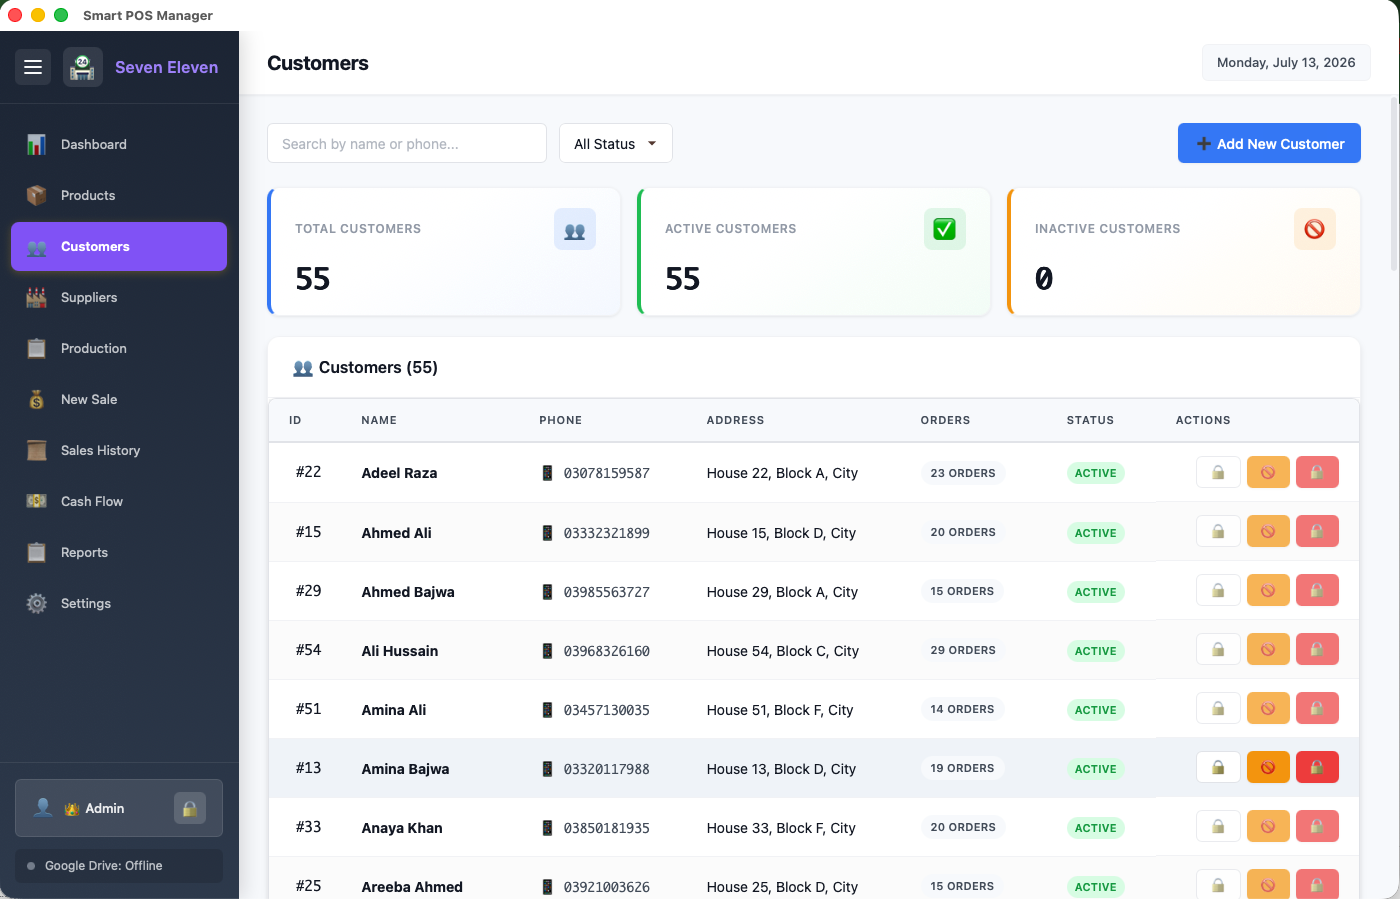This screenshot has height=899, width=1400.
Task: Click white lock button for Ahmed Bajwa
Action: point(1218,590)
